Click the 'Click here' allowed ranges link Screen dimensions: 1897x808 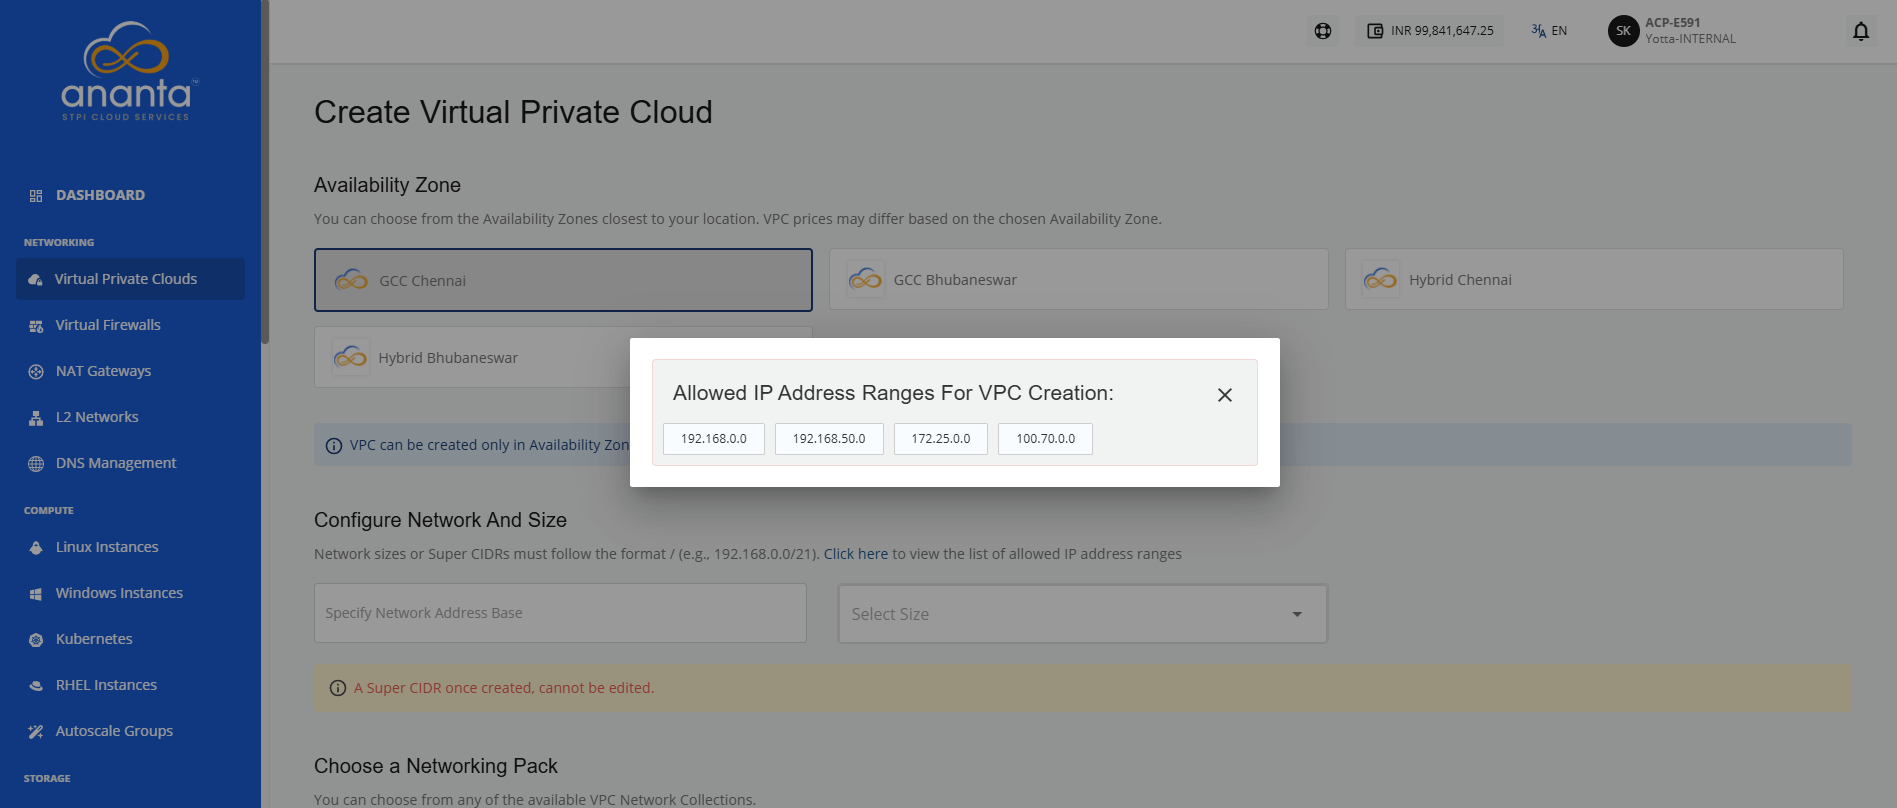tap(856, 554)
